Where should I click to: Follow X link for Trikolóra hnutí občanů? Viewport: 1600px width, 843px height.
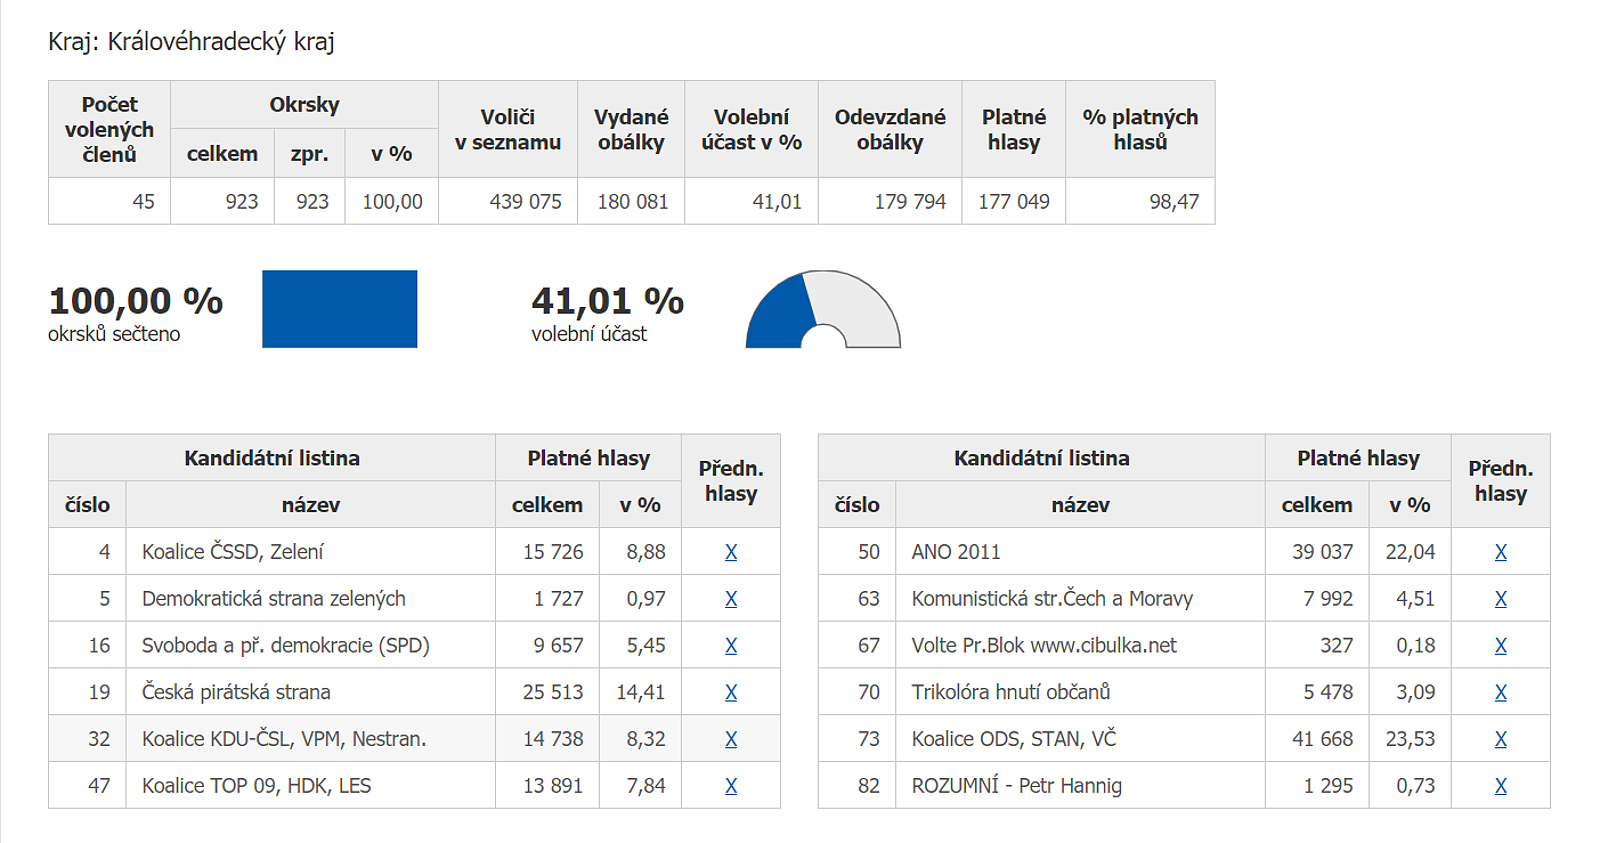click(x=1501, y=692)
